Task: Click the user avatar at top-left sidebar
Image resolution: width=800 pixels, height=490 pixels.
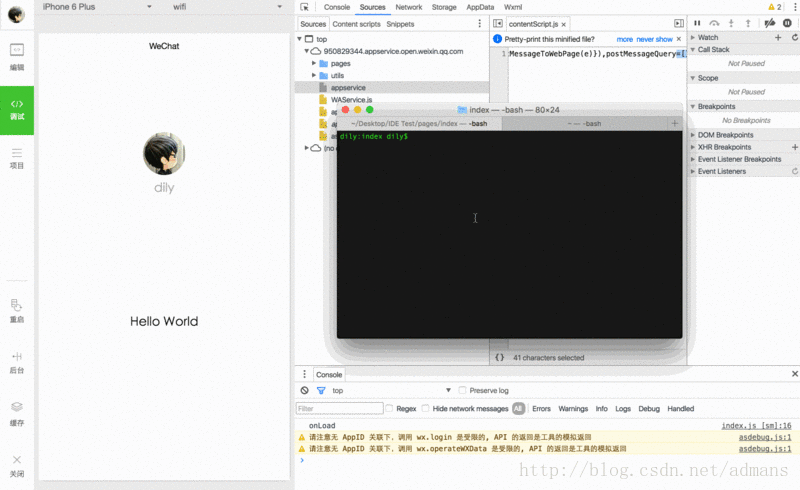Action: (16, 14)
